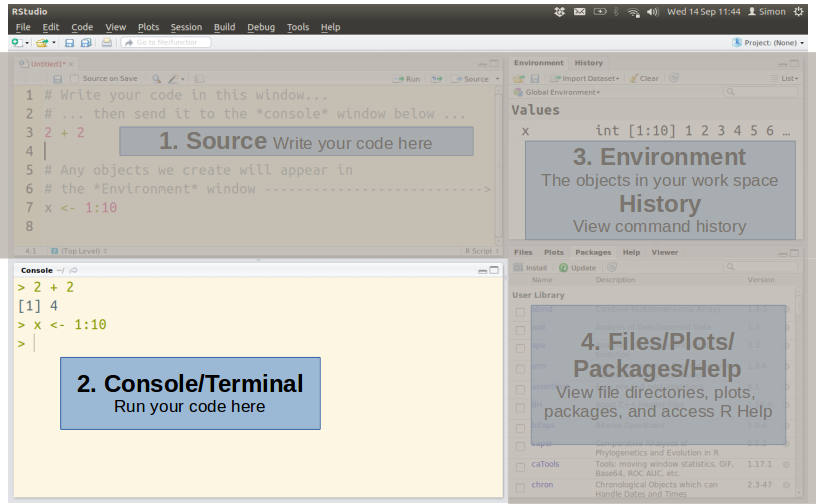
Task: Click the Environment refresh icon
Action: click(674, 78)
